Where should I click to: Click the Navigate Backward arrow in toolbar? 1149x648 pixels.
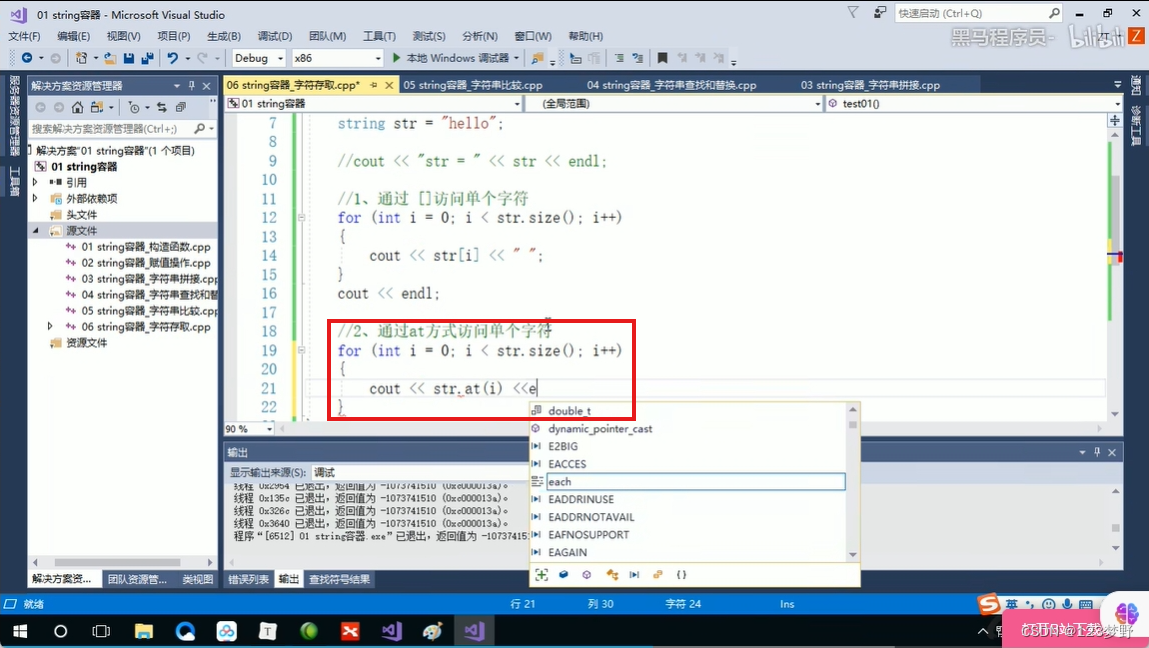[x=27, y=58]
